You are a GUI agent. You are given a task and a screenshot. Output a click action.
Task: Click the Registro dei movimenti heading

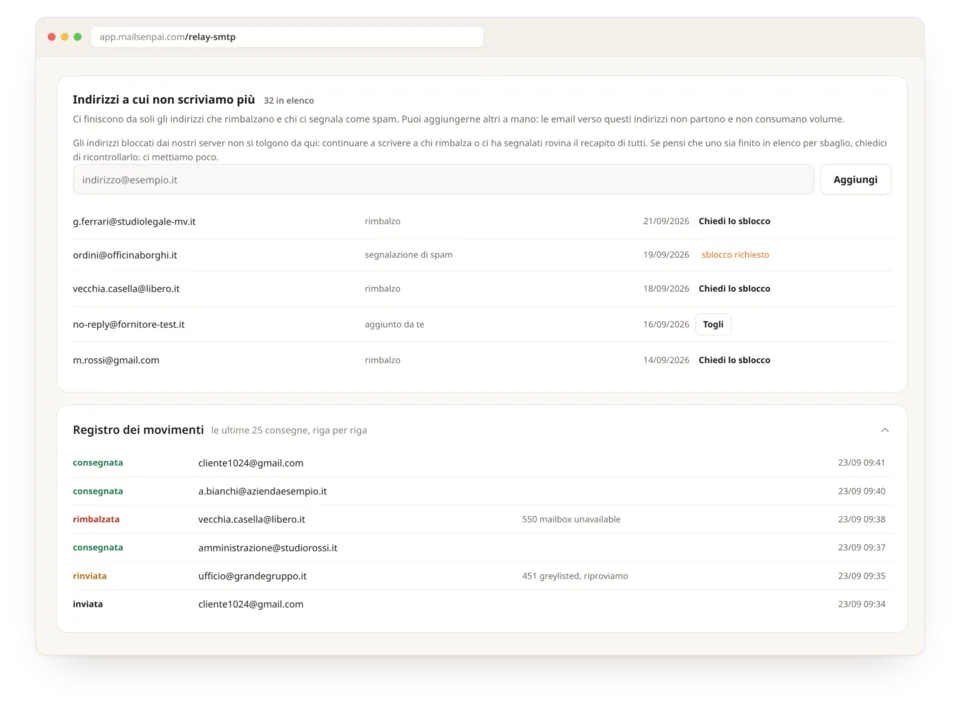coord(138,430)
